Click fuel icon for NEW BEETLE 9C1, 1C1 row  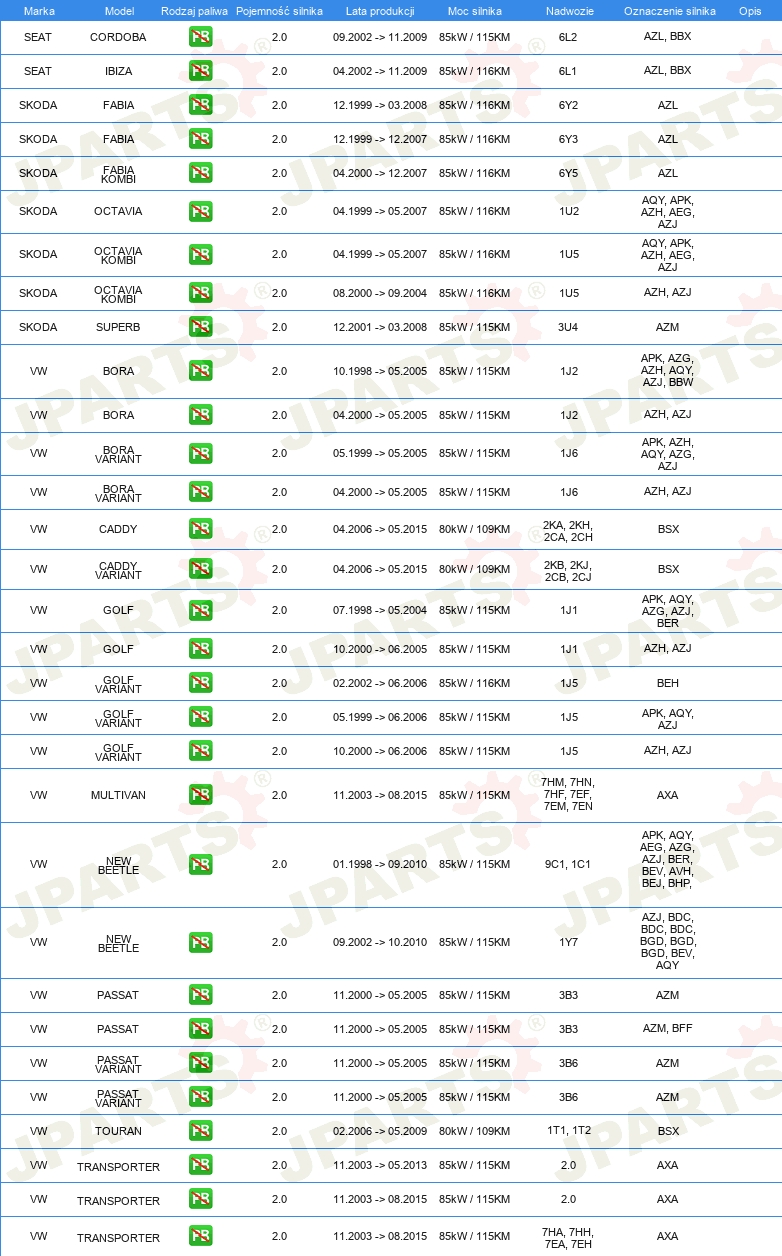tap(200, 864)
